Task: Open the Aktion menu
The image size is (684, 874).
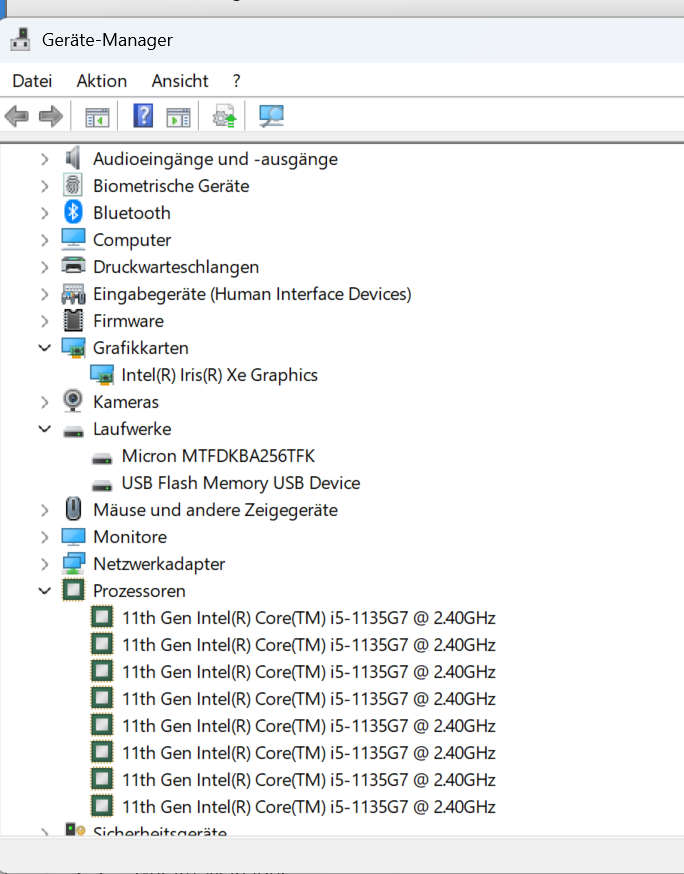Action: click(101, 81)
